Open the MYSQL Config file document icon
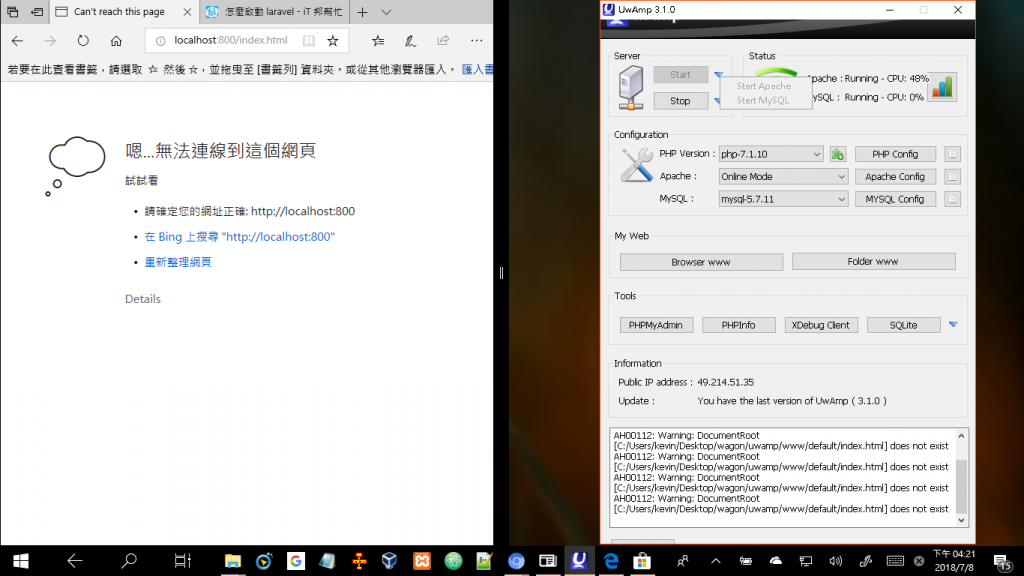Viewport: 1024px width, 576px height. [x=952, y=199]
